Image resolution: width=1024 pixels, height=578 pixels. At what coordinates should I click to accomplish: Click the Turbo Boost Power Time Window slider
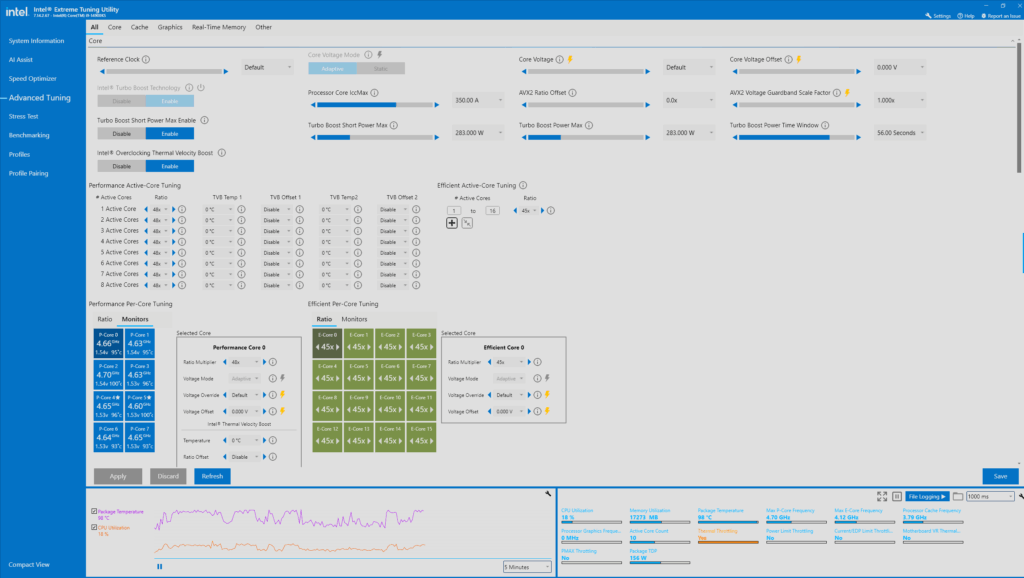point(797,137)
